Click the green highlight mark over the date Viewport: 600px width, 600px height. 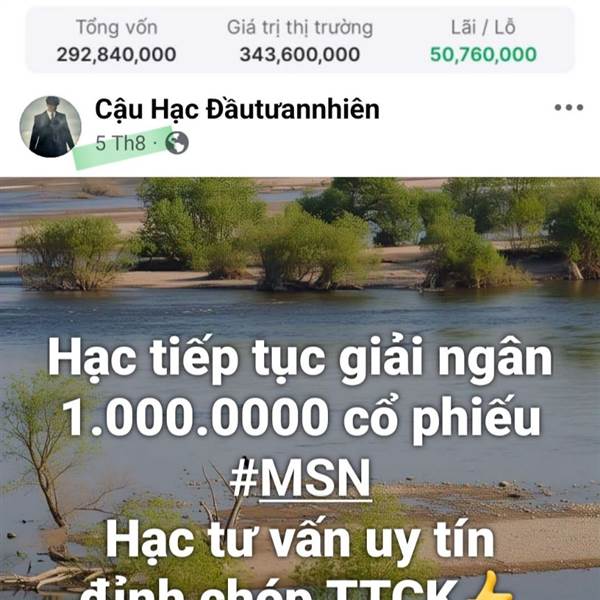click(x=122, y=147)
